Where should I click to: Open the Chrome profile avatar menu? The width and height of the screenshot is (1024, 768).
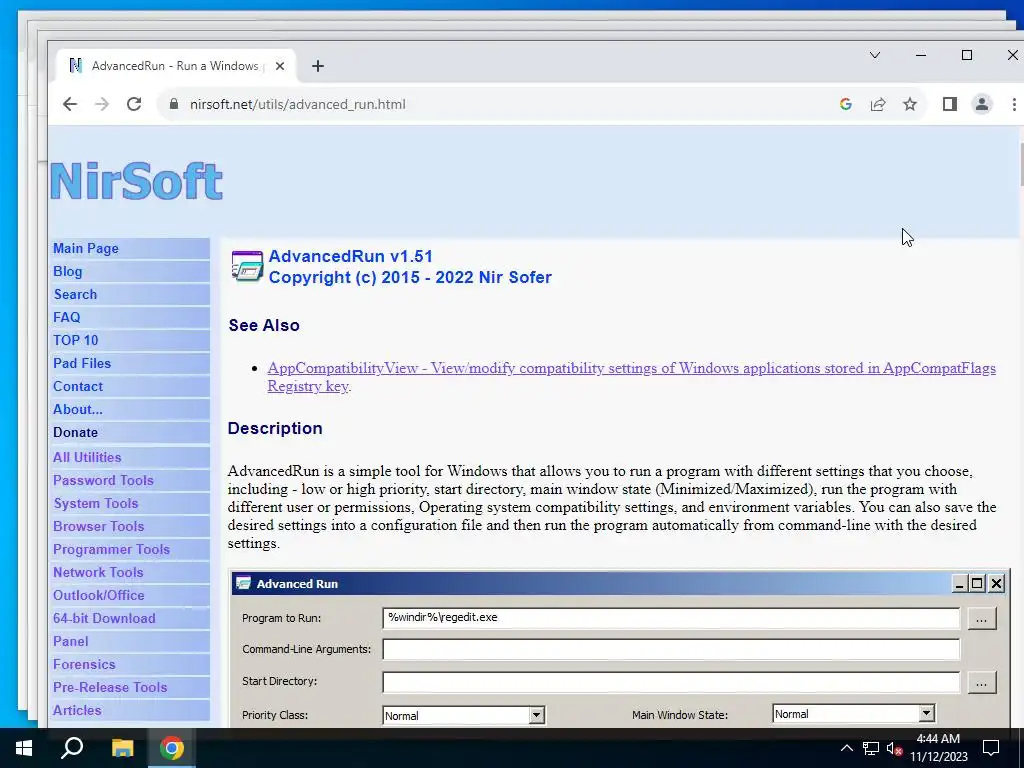[x=982, y=104]
